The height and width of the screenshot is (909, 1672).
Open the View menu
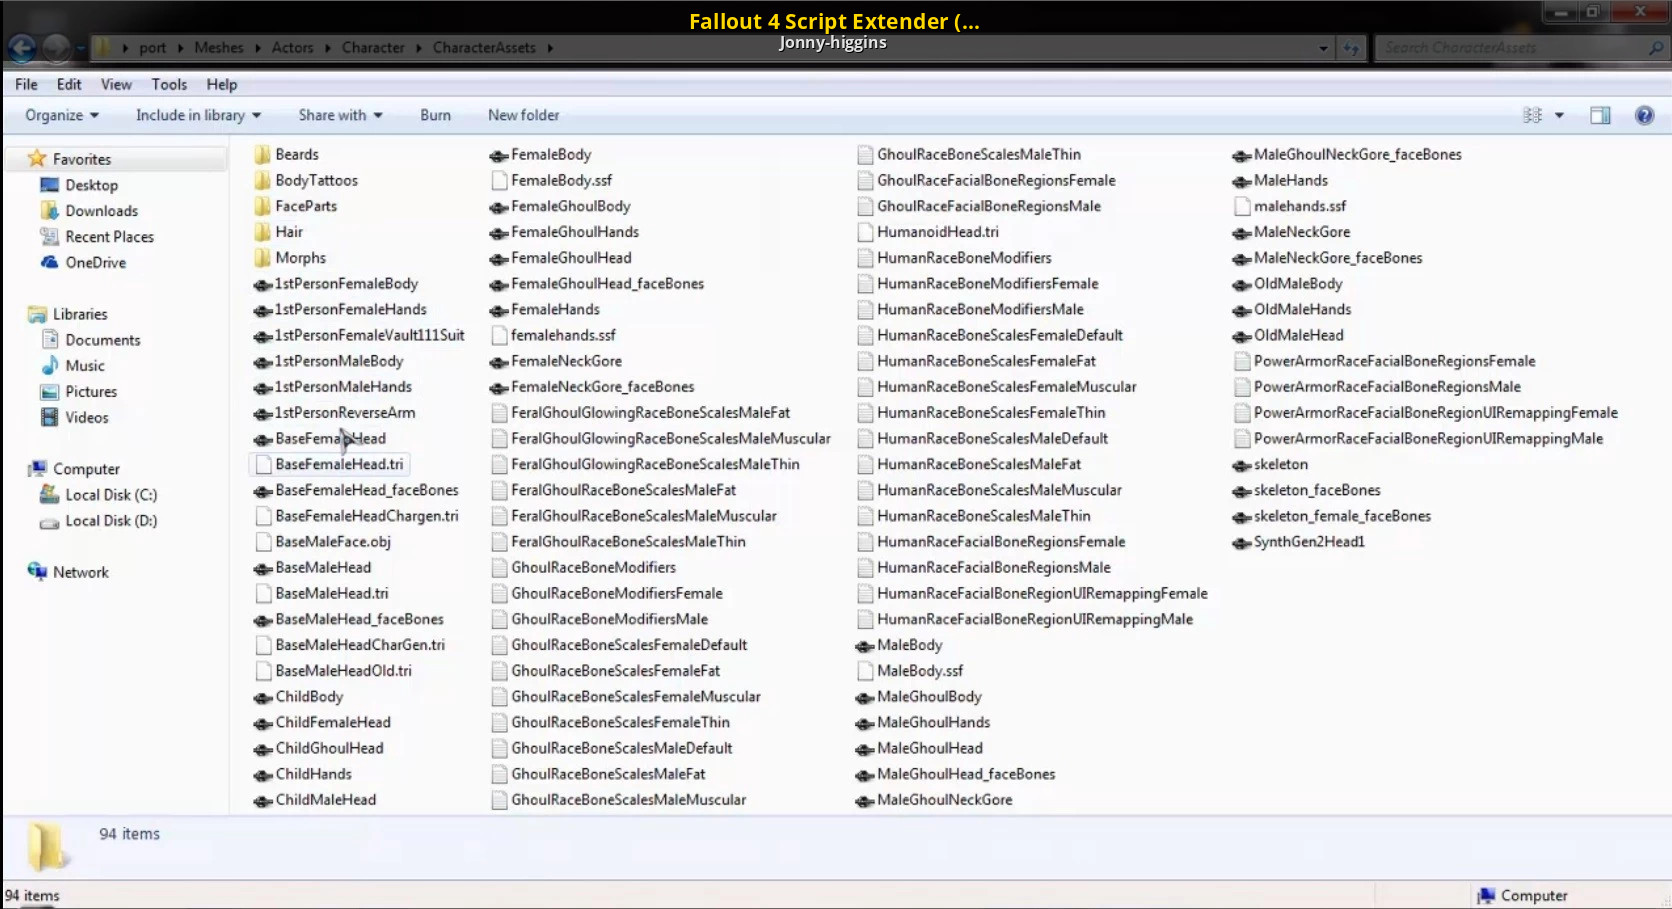coord(116,84)
